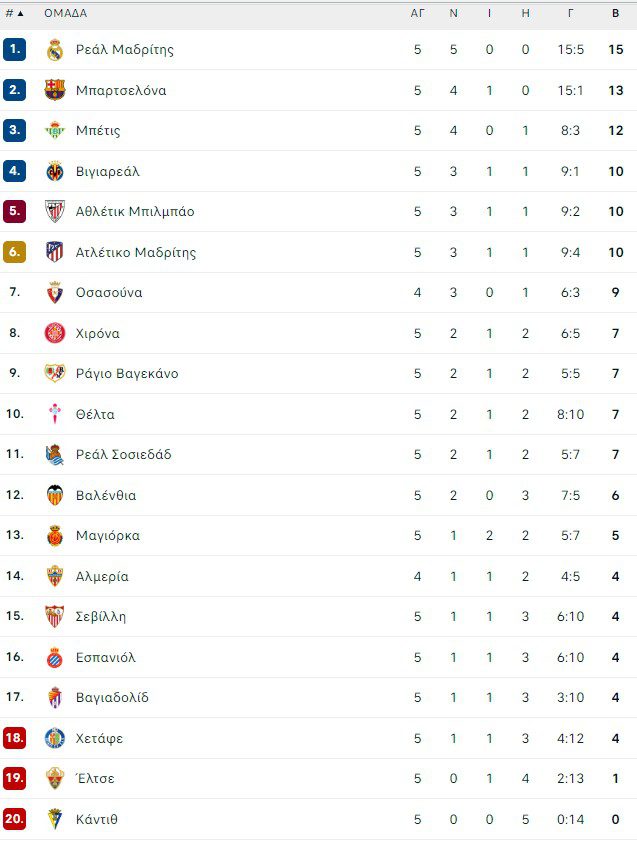Click the Atlético Madrid club crest
Screen dimensions: 637x848
pyautogui.click(x=55, y=252)
